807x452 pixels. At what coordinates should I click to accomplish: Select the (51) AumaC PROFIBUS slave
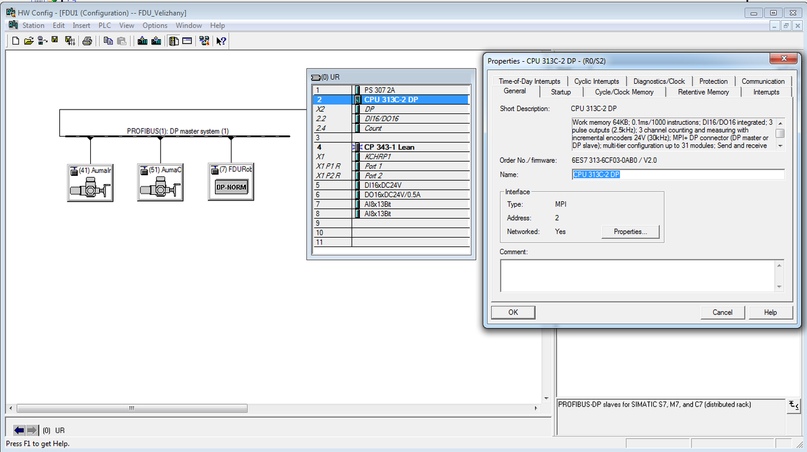(x=160, y=183)
